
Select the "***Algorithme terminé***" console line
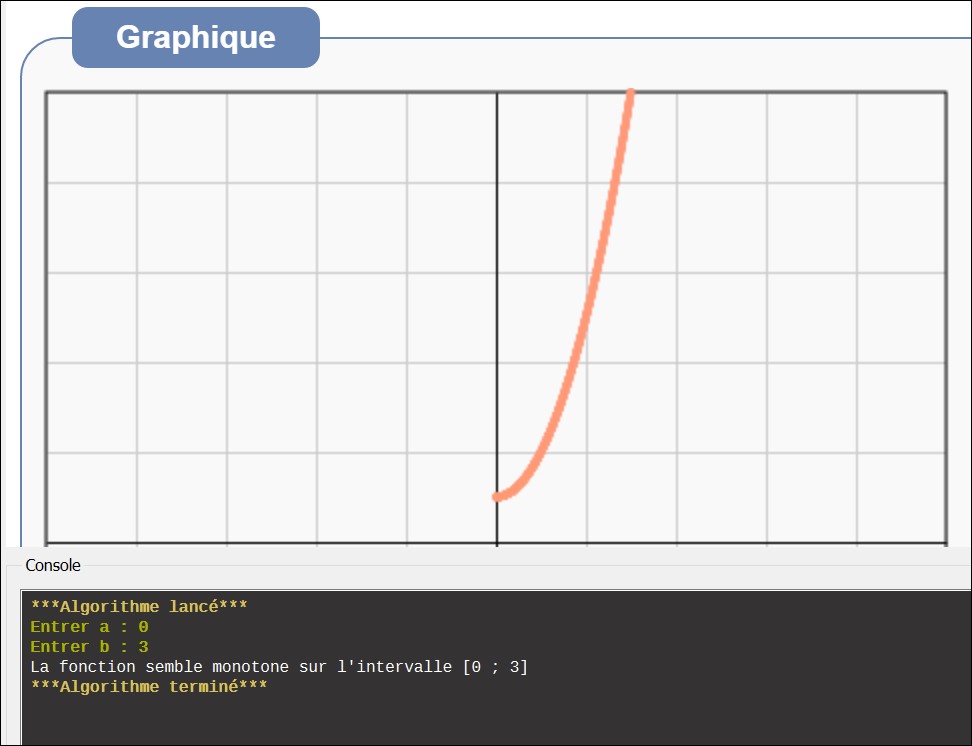tap(149, 687)
